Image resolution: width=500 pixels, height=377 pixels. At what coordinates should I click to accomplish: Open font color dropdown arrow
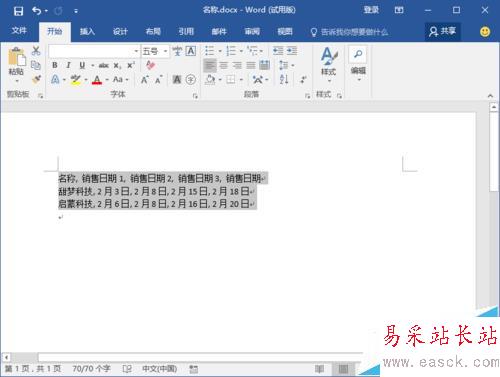pyautogui.click(x=107, y=80)
